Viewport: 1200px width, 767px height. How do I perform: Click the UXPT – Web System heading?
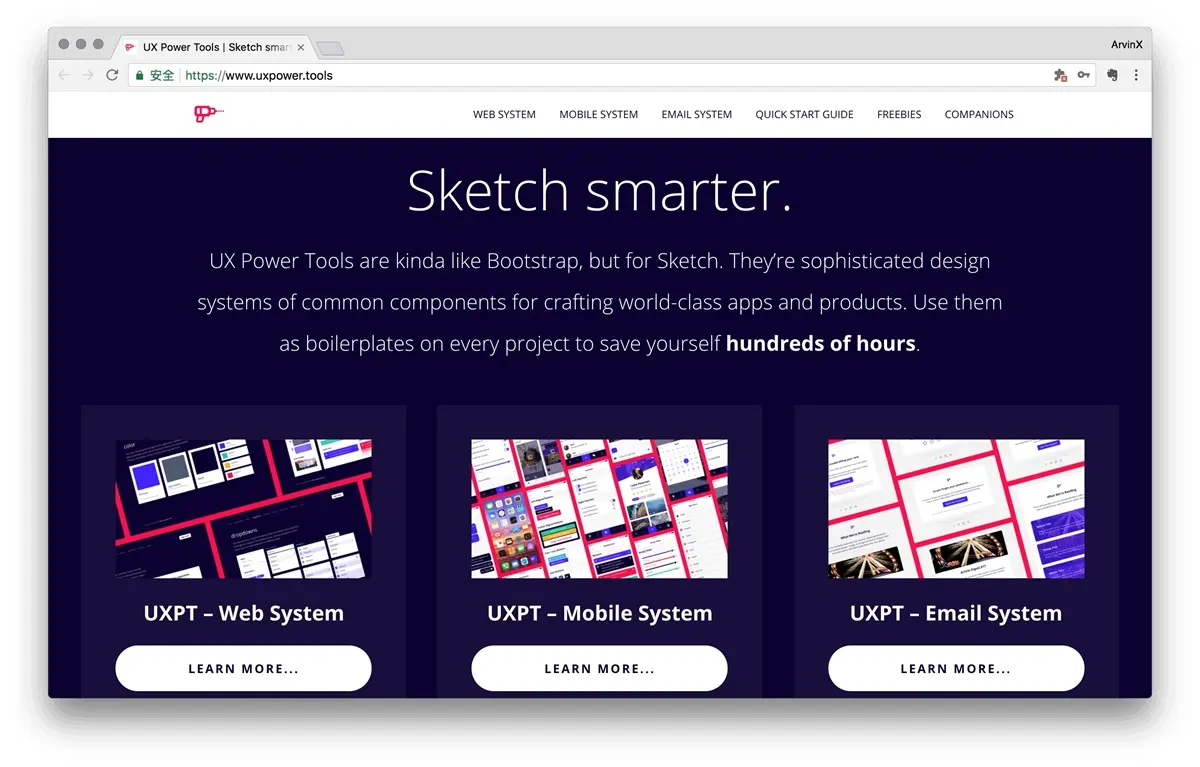(x=243, y=614)
